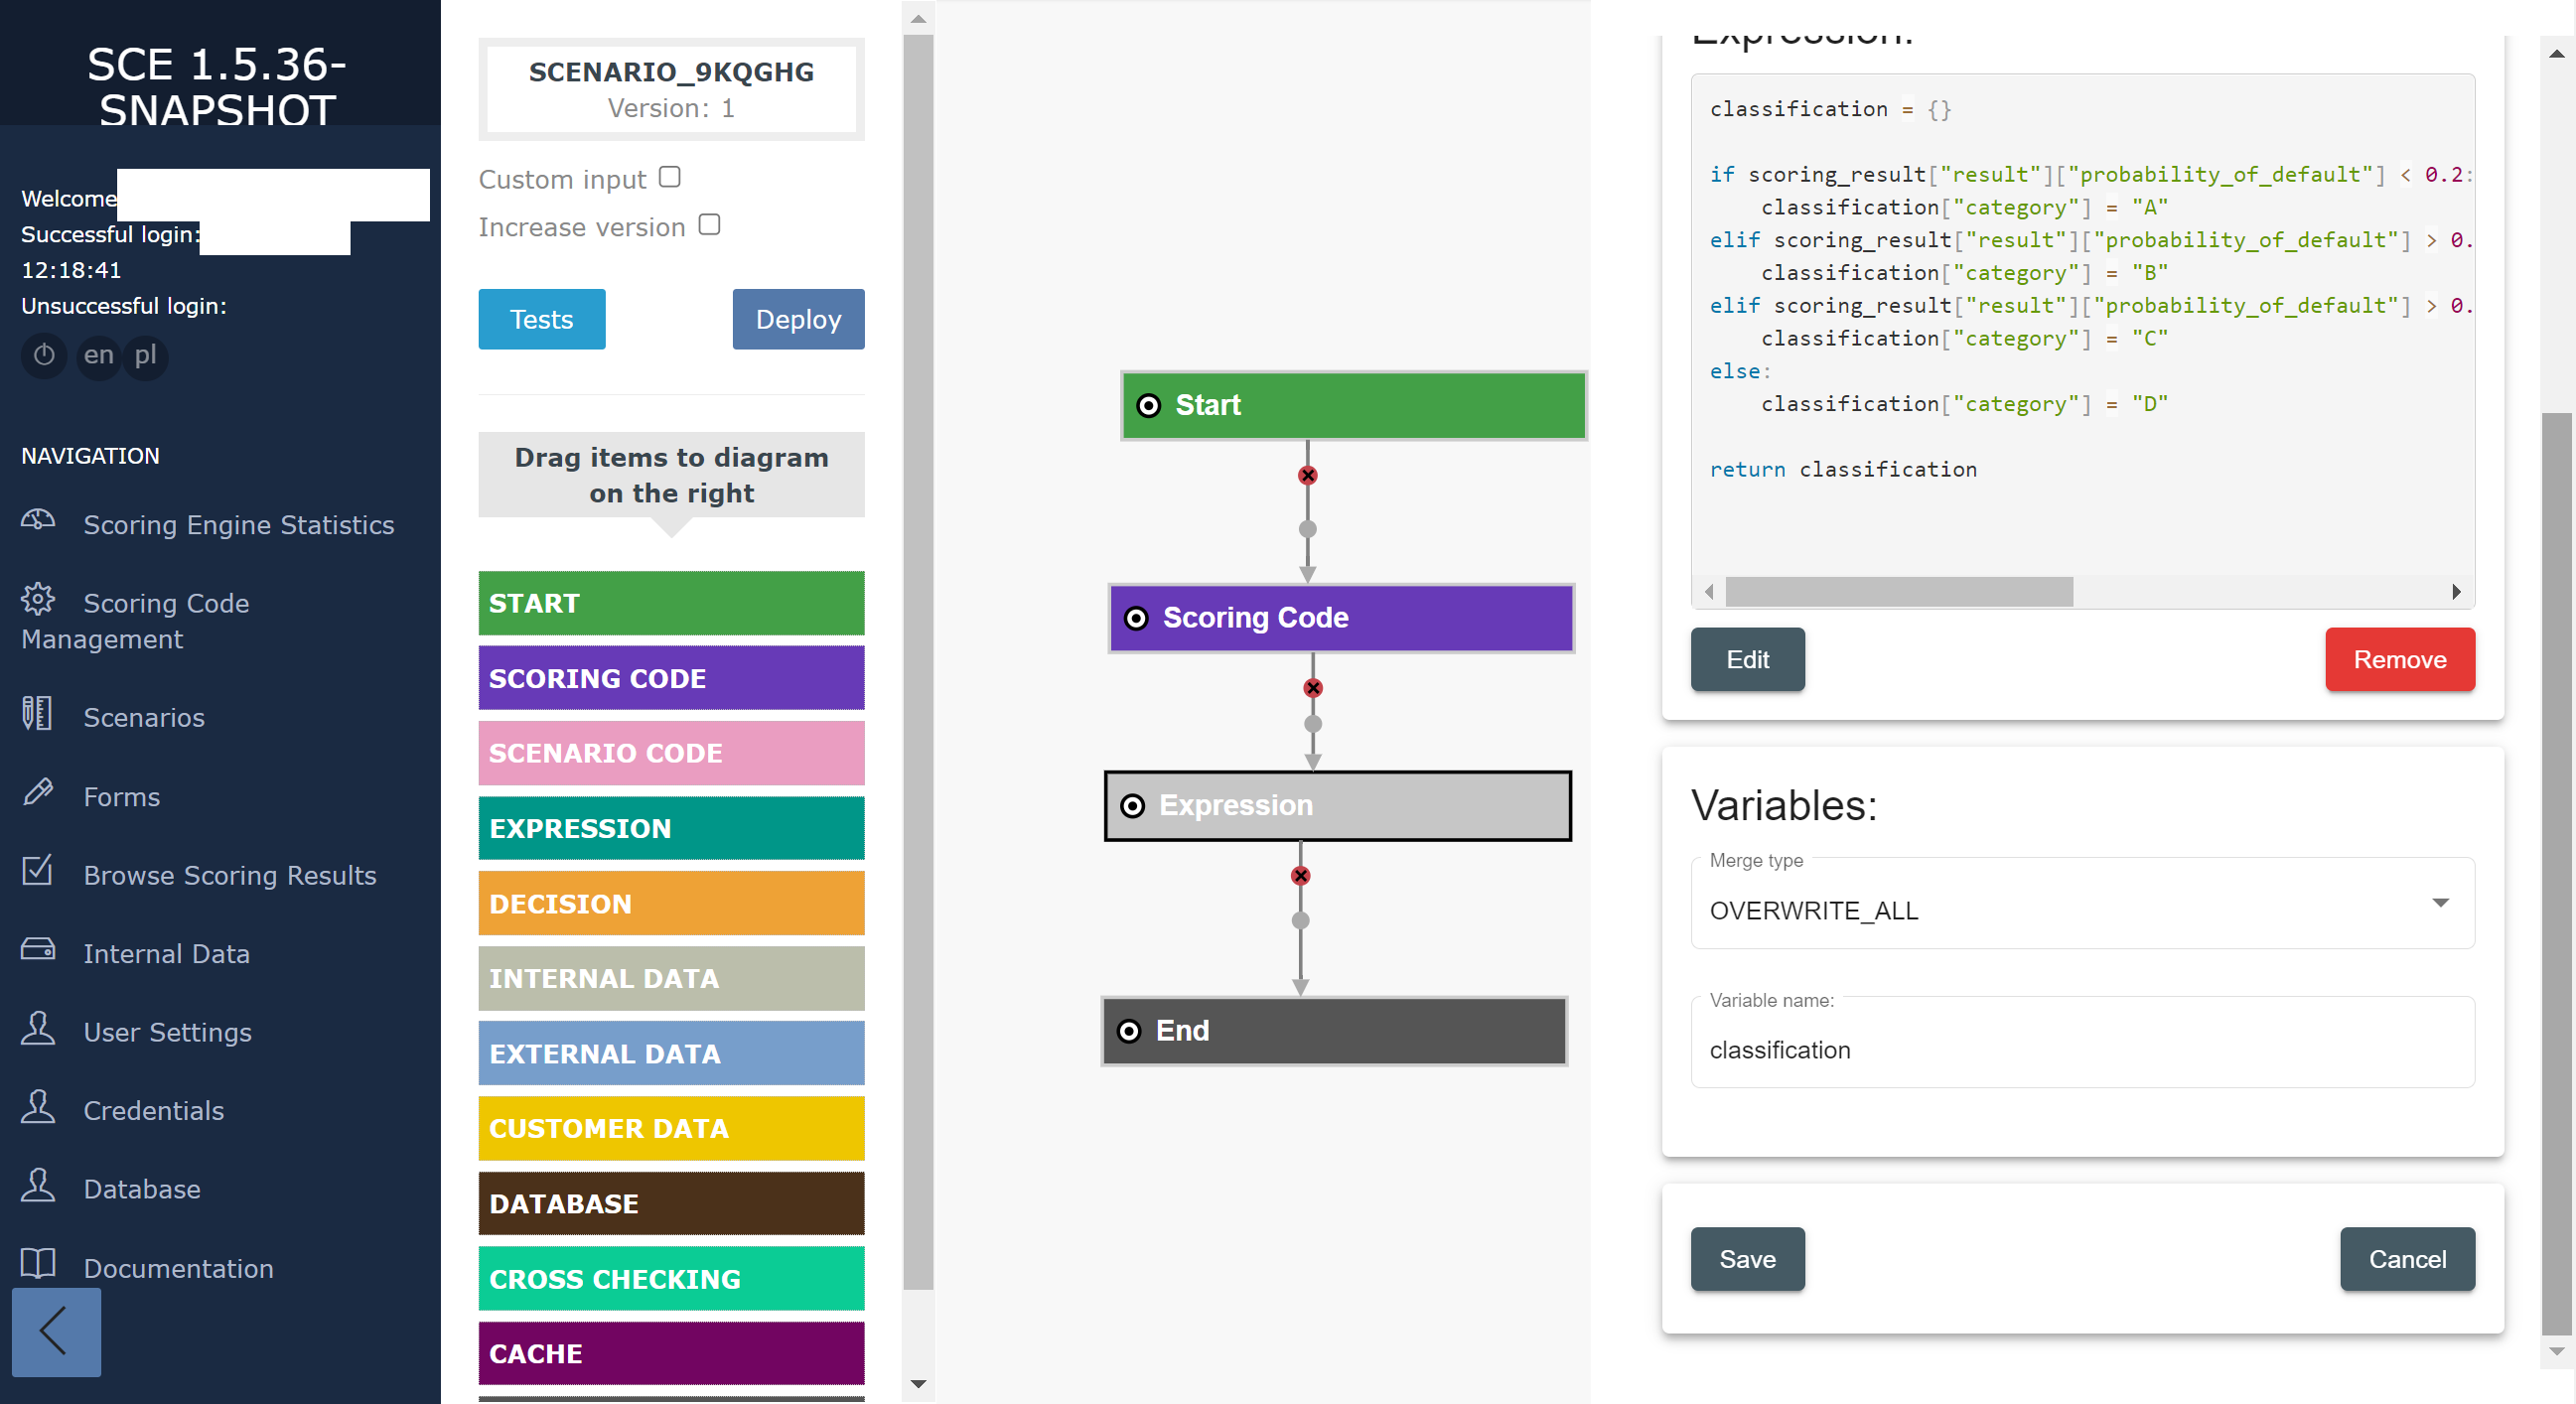2576x1404 pixels.
Task: Click the Scoring Code Management gear icon
Action: (x=38, y=599)
